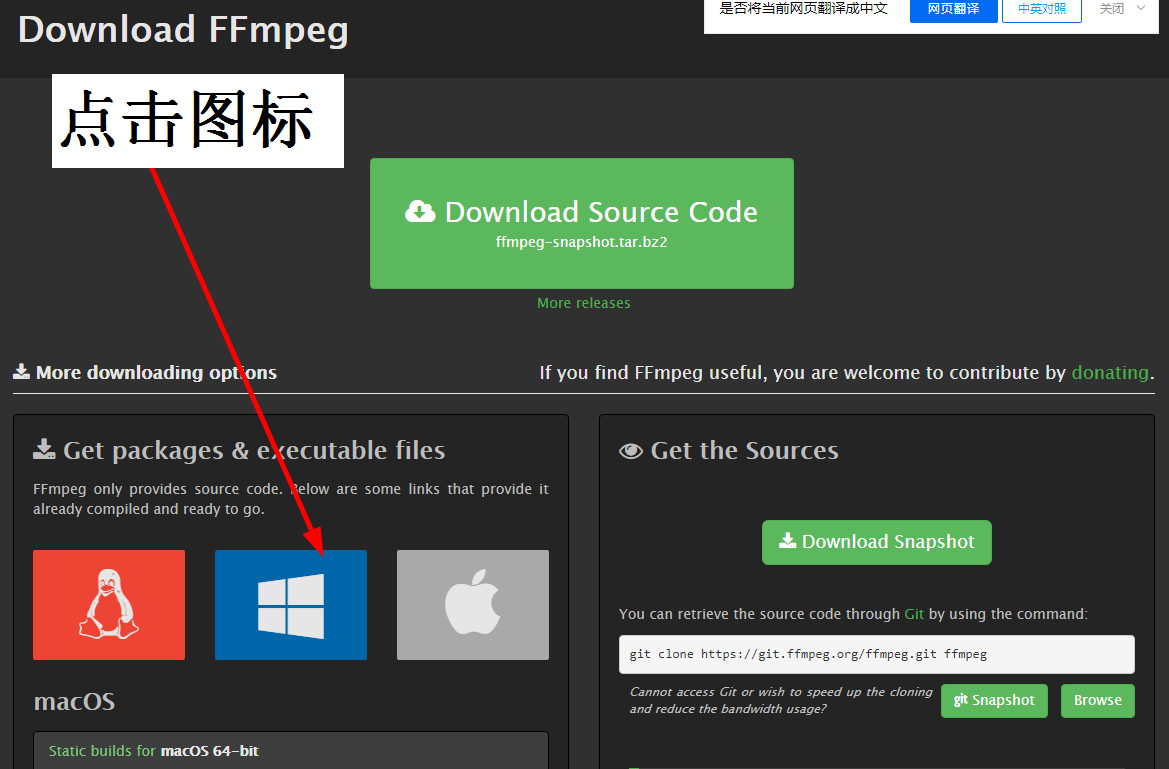The height and width of the screenshot is (769, 1169).
Task: Click the "Cannot access Git" hint text
Action: [x=781, y=700]
